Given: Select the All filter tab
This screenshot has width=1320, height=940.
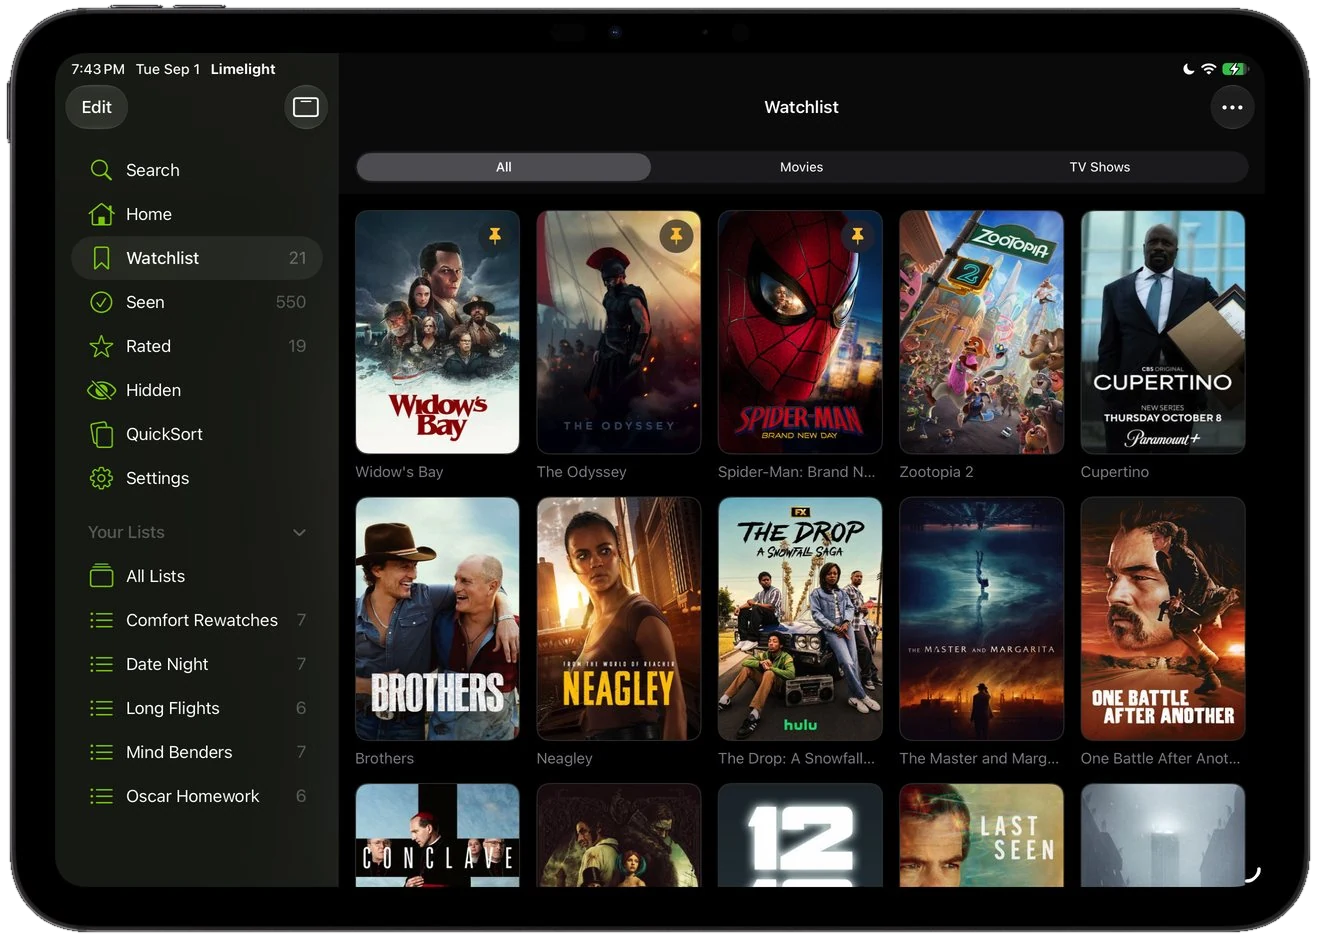Looking at the screenshot, I should pos(504,167).
